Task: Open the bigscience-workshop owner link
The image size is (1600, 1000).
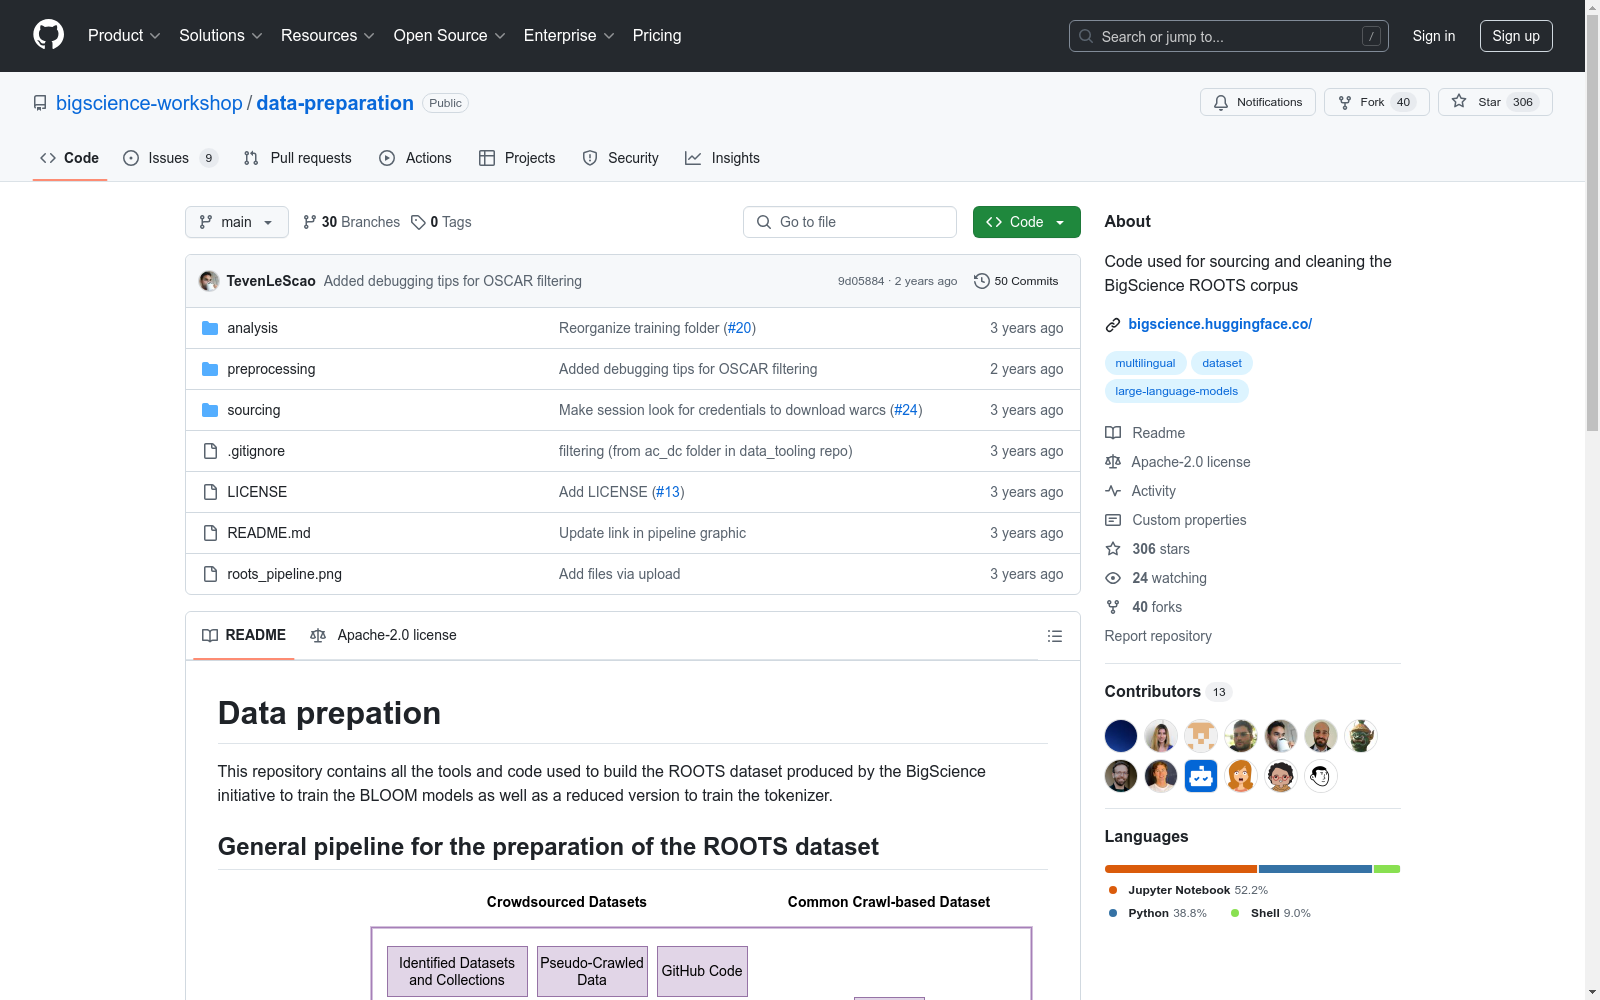Action: 149,103
